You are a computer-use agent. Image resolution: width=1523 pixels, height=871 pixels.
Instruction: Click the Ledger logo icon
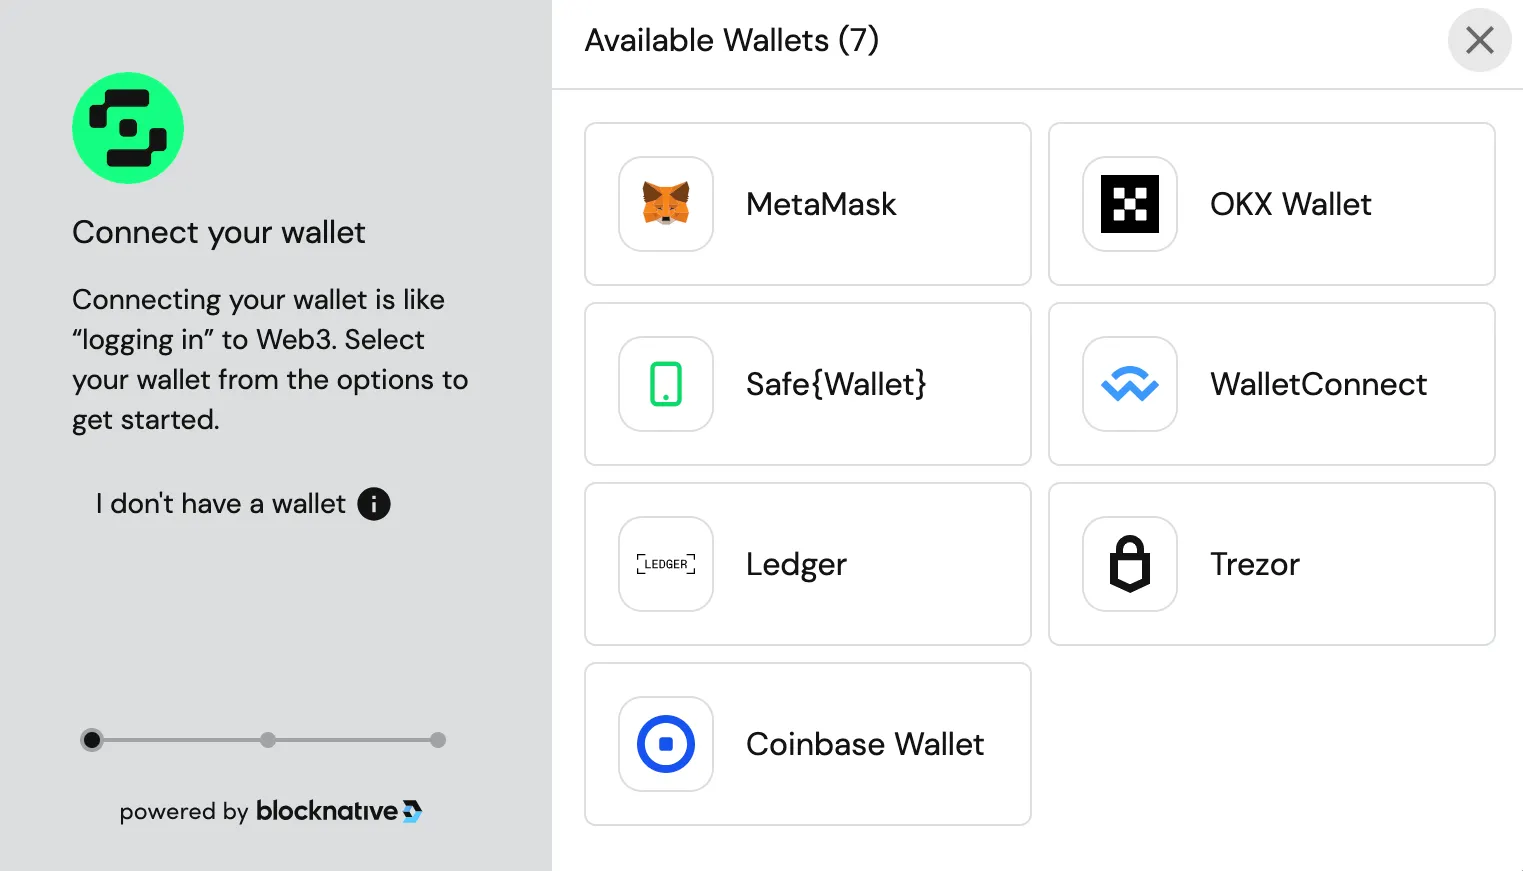pyautogui.click(x=666, y=564)
